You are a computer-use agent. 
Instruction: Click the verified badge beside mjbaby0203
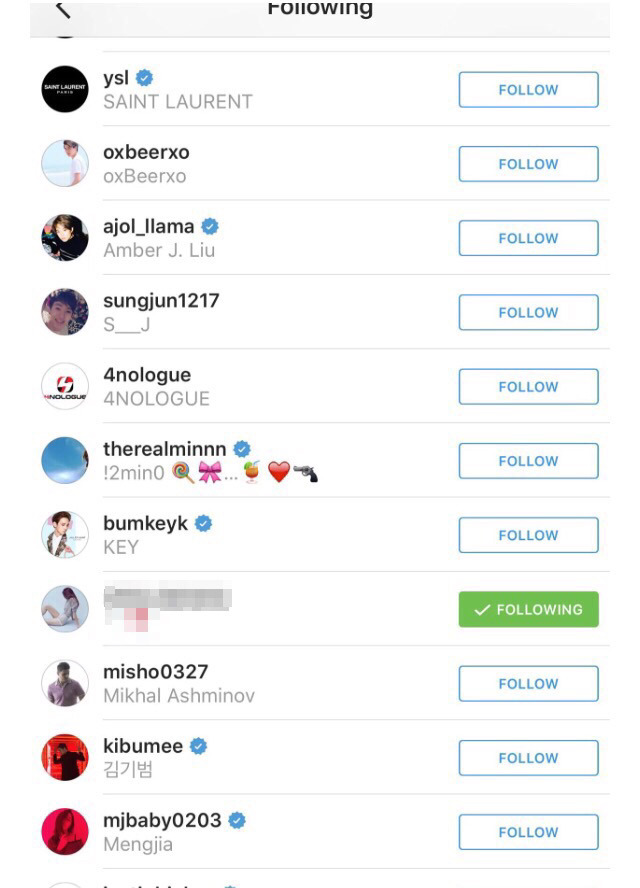click(237, 820)
